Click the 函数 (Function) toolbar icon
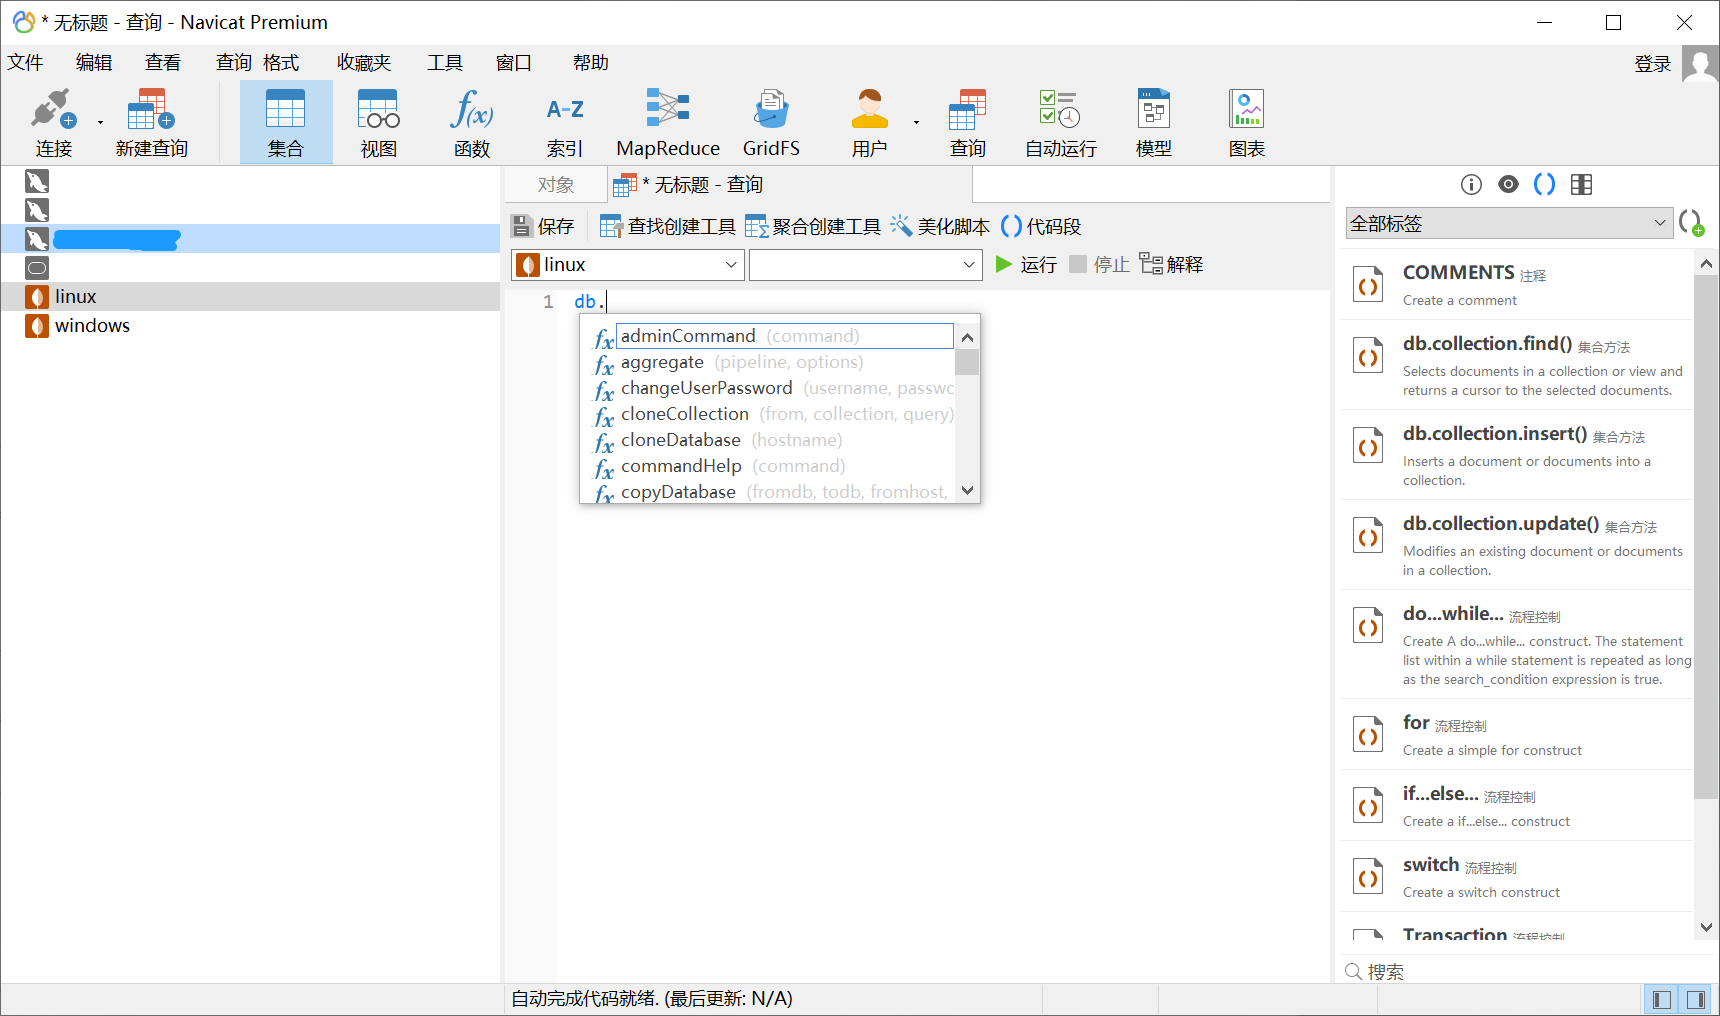The width and height of the screenshot is (1720, 1016). [472, 122]
